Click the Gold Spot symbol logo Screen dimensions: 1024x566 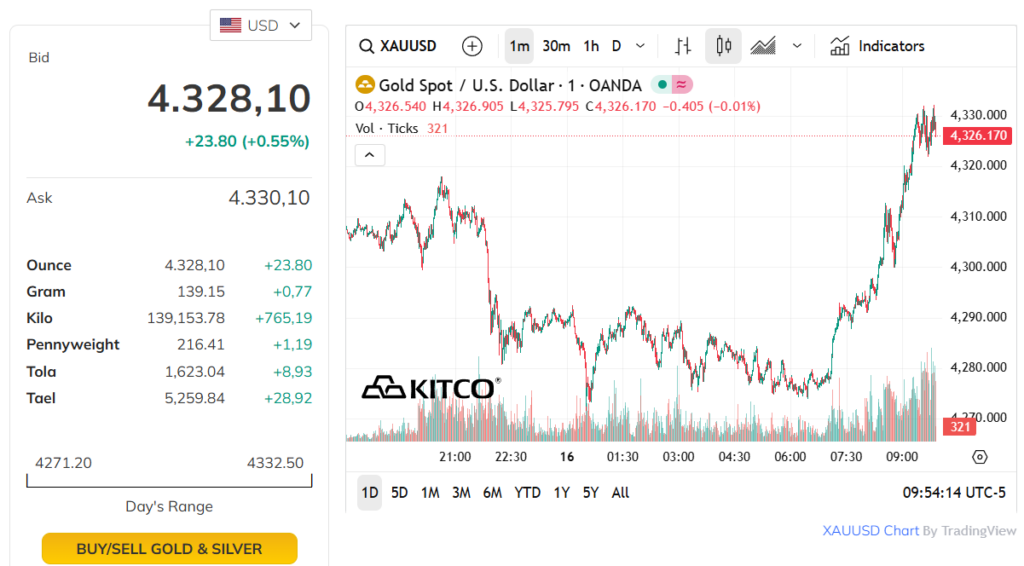(x=365, y=85)
